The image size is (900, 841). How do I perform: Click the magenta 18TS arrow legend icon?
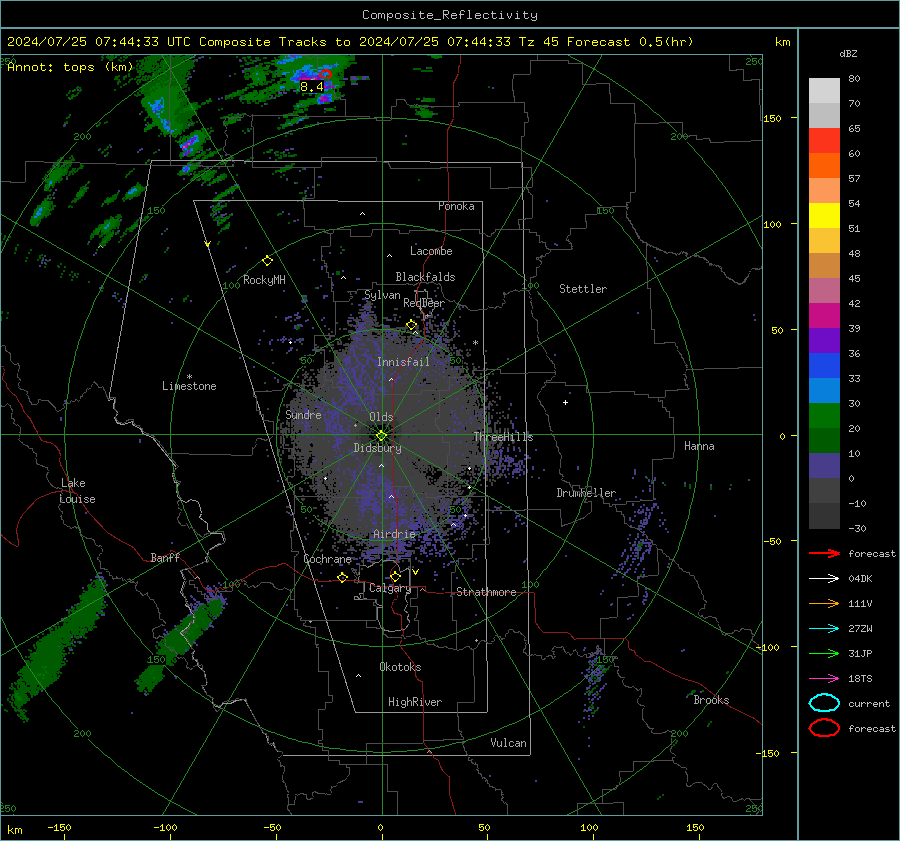[824, 679]
